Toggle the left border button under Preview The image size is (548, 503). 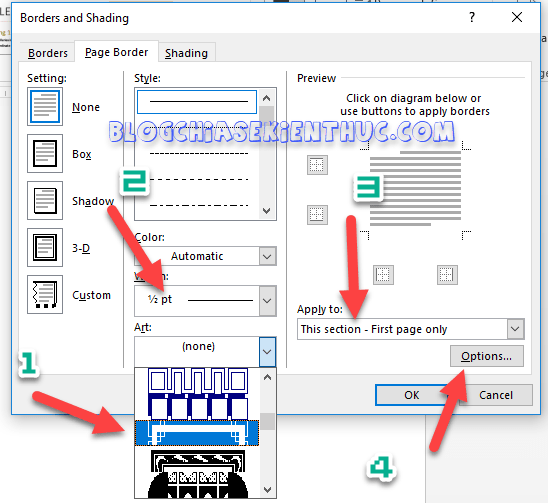coord(383,275)
